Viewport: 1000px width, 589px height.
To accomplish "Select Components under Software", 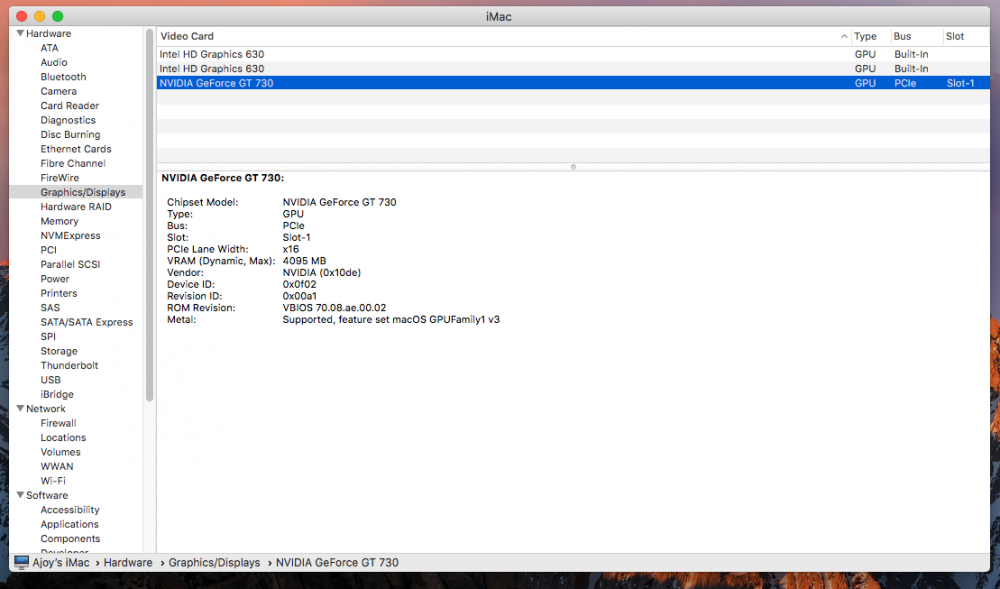I will [70, 539].
